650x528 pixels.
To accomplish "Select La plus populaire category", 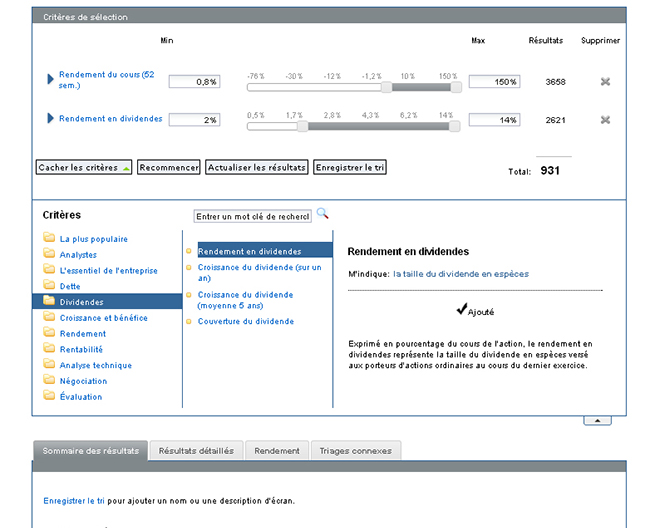I will (94, 239).
